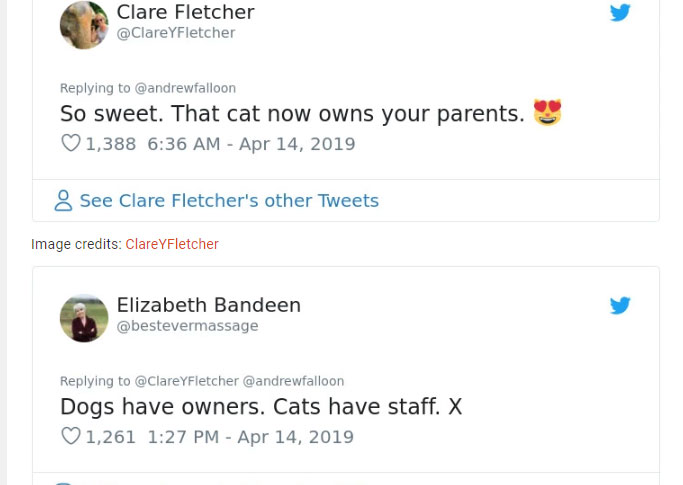The width and height of the screenshot is (683, 485).
Task: Visit the @bestevermassage handle
Action: [x=187, y=326]
